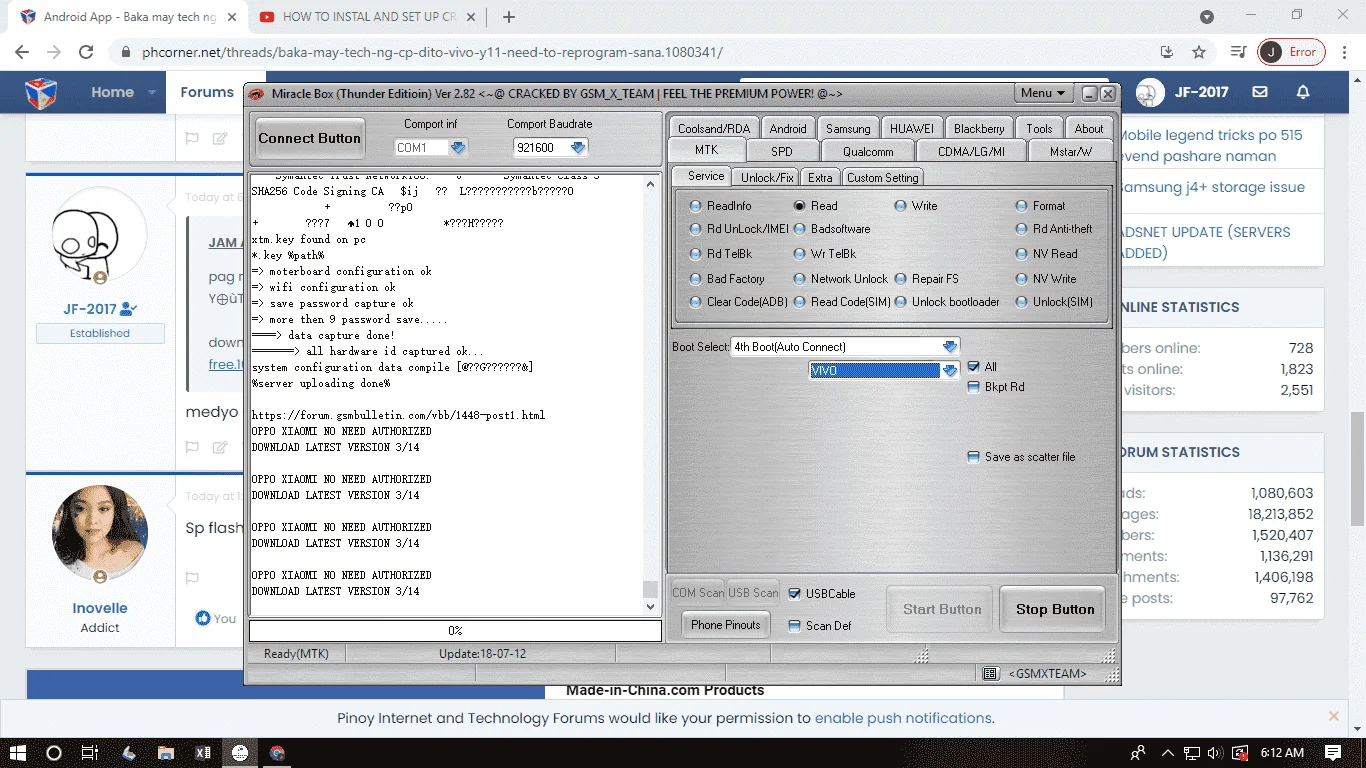Screen dimensions: 1366x768
Task: Open the 'Samsung j4+ storage issue' thread link
Action: coord(1212,187)
